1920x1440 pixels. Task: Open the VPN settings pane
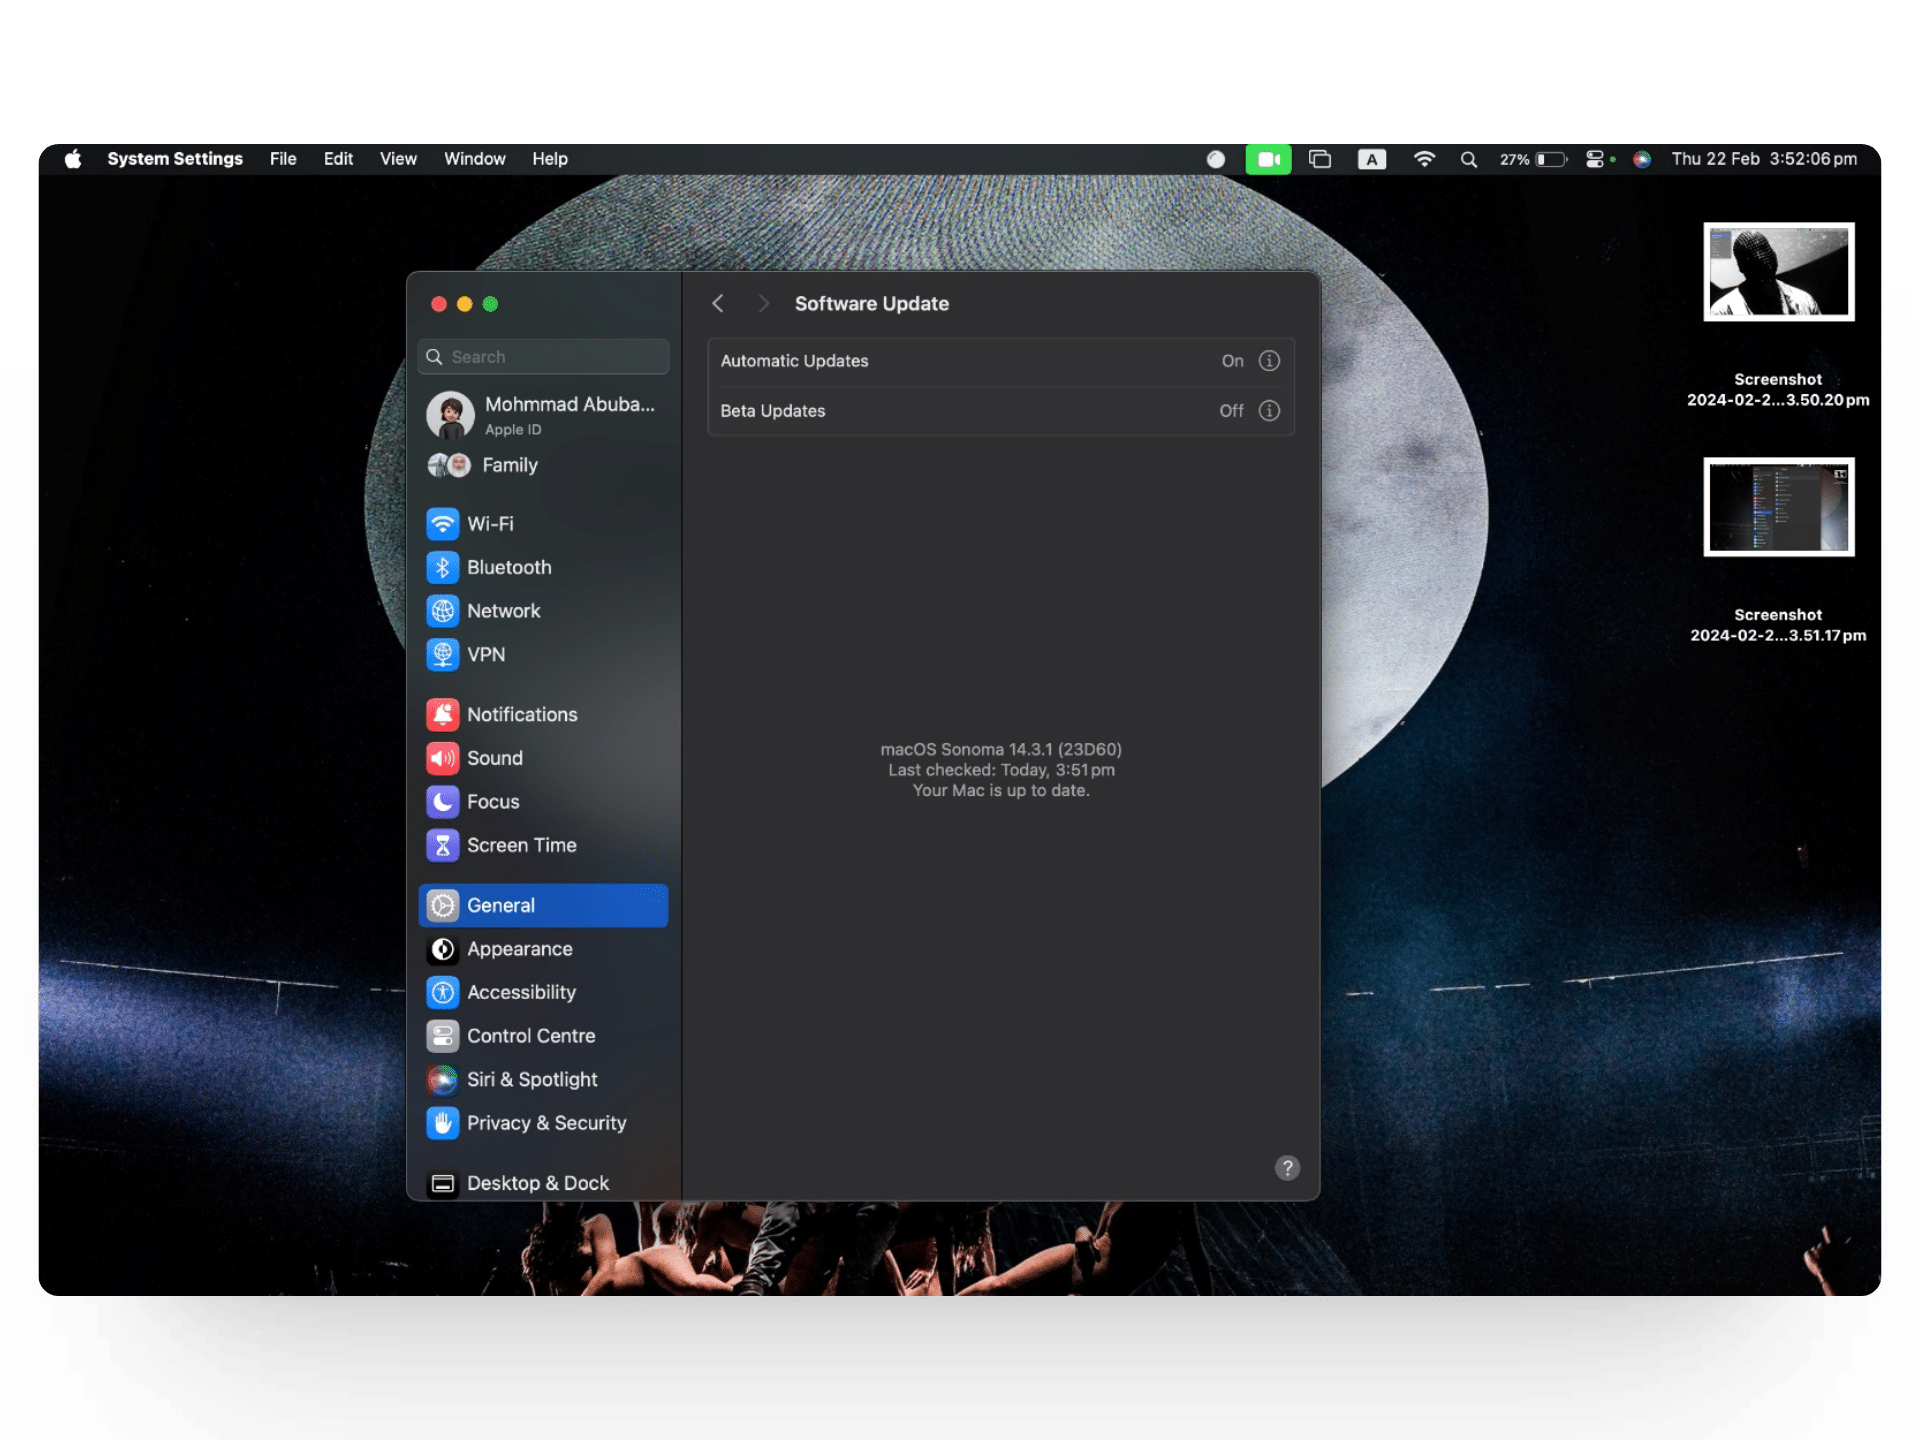(486, 654)
